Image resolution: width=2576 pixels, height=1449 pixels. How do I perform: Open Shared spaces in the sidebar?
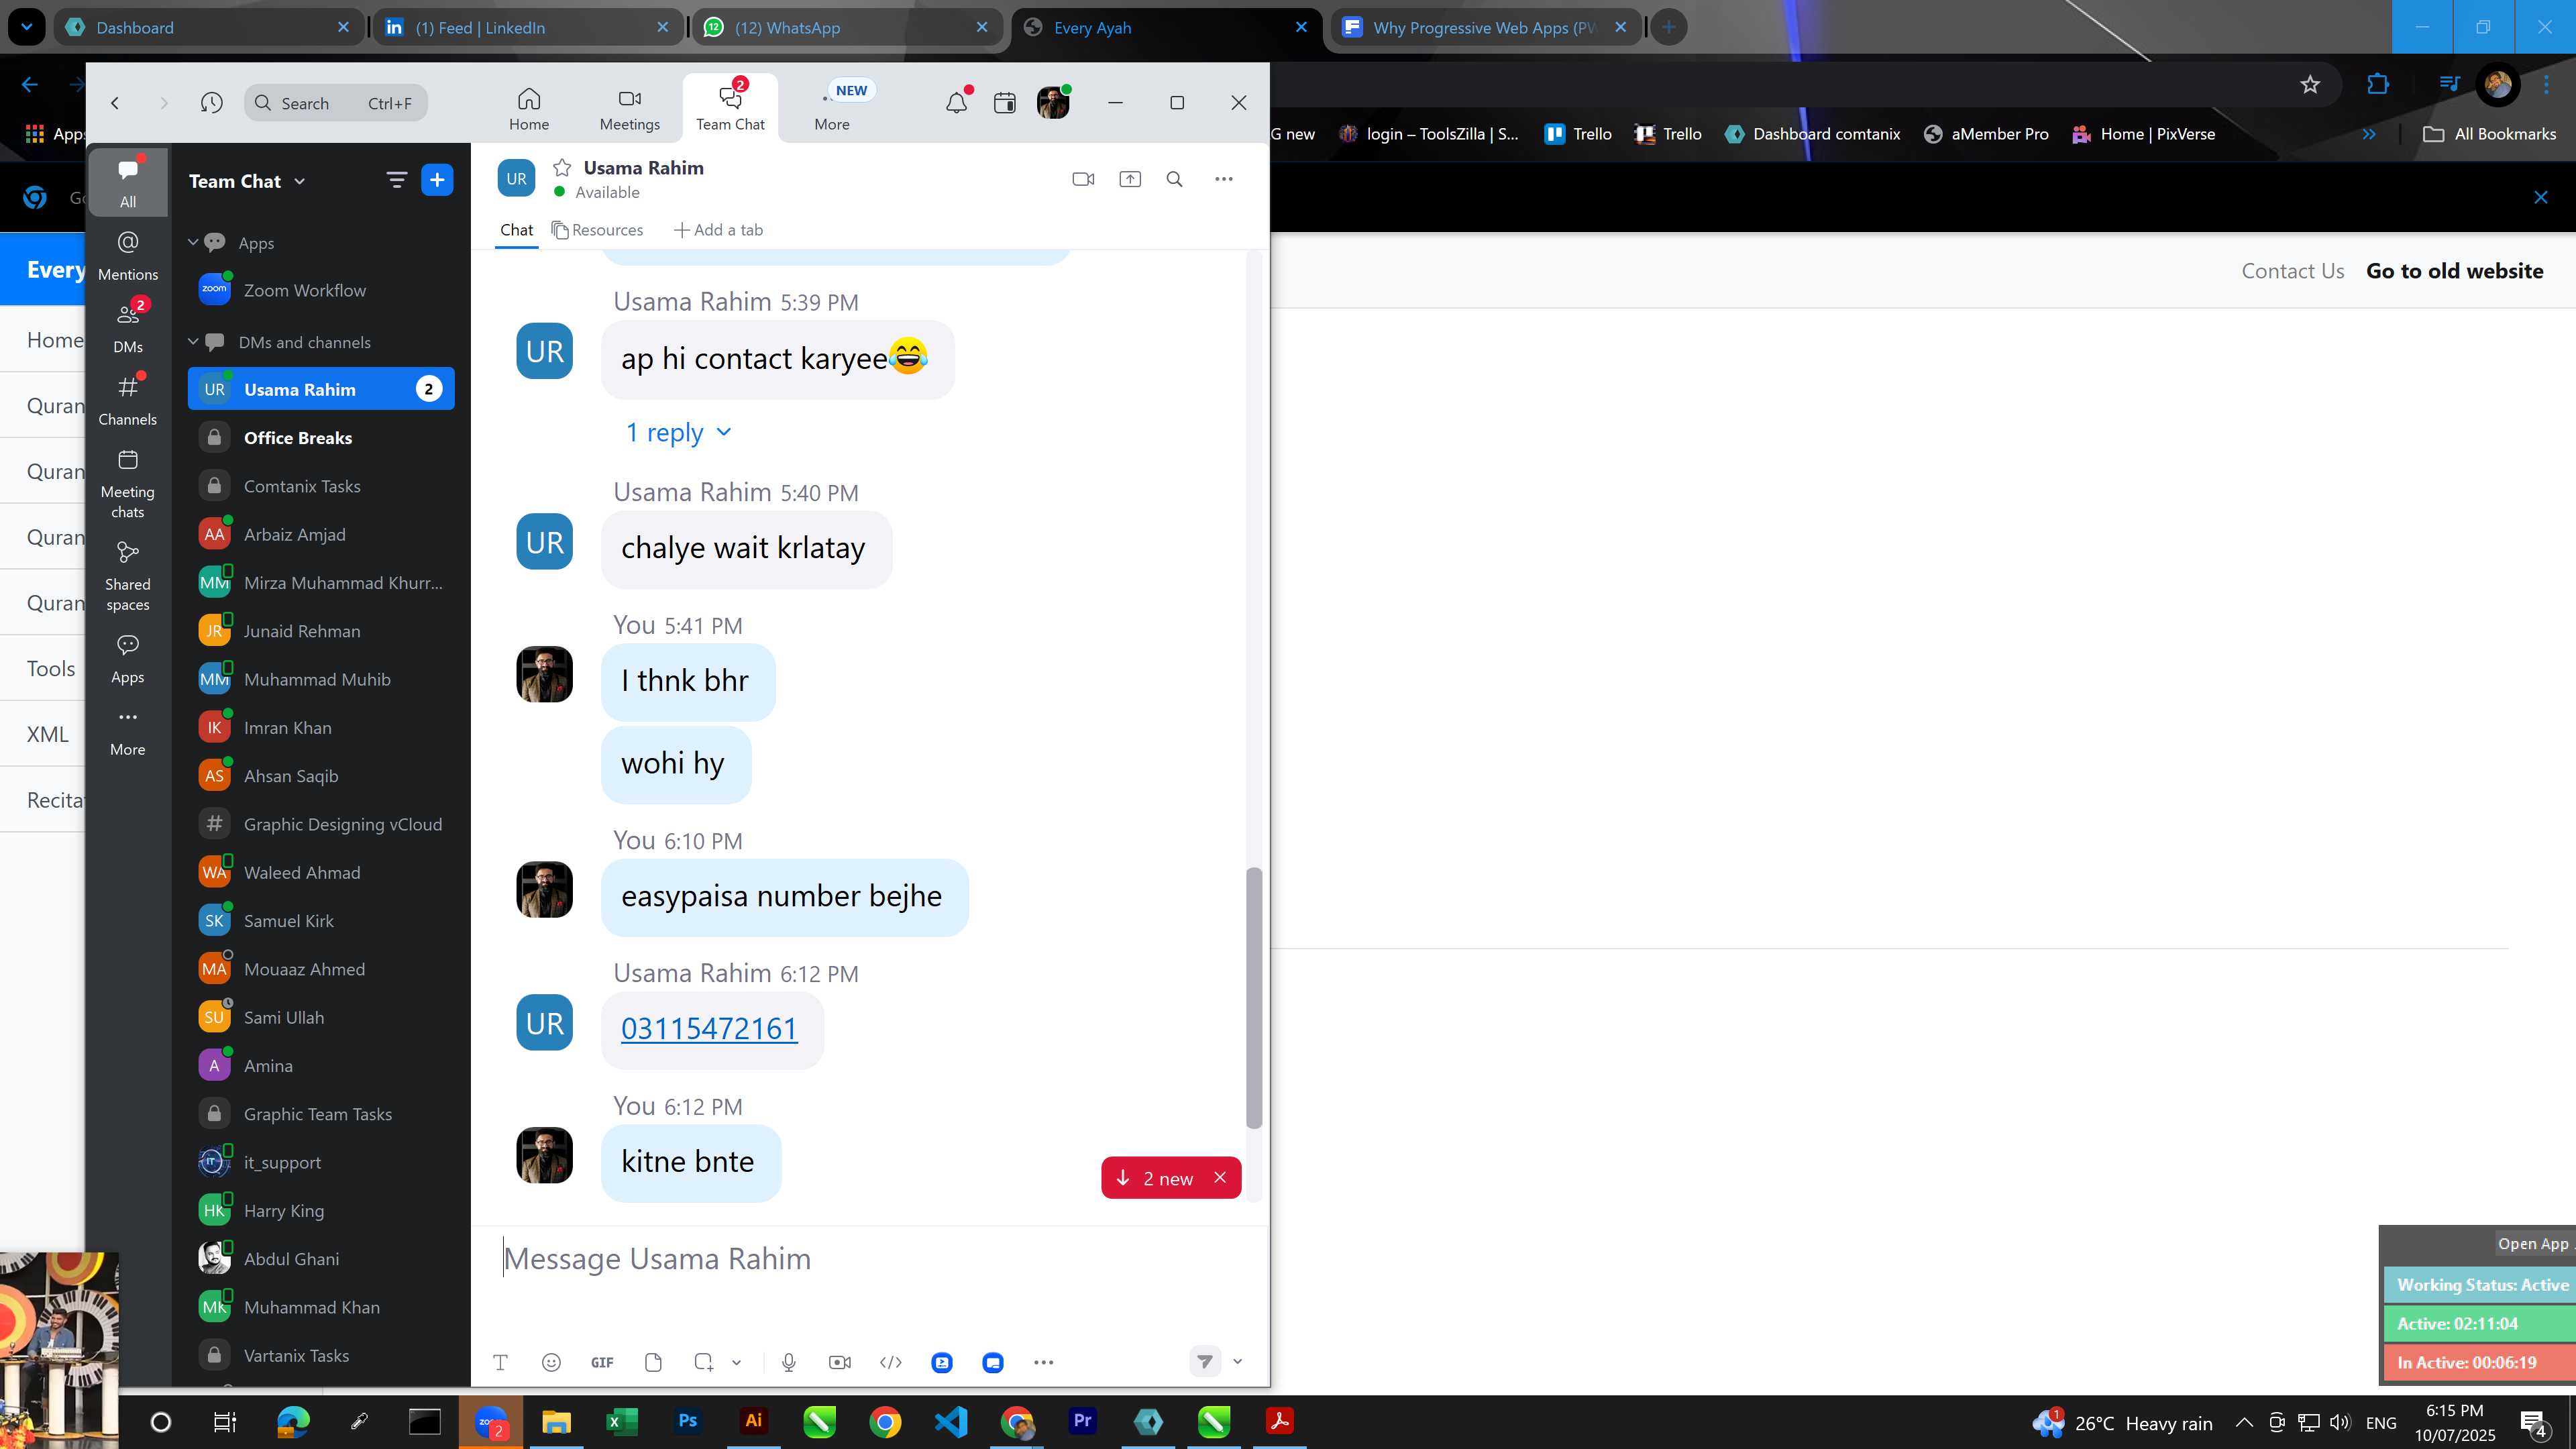(x=128, y=576)
